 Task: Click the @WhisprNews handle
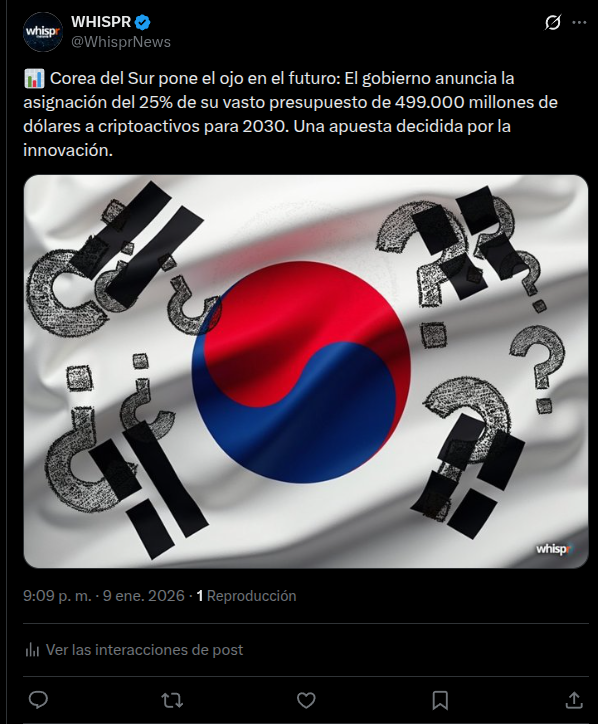tap(121, 42)
